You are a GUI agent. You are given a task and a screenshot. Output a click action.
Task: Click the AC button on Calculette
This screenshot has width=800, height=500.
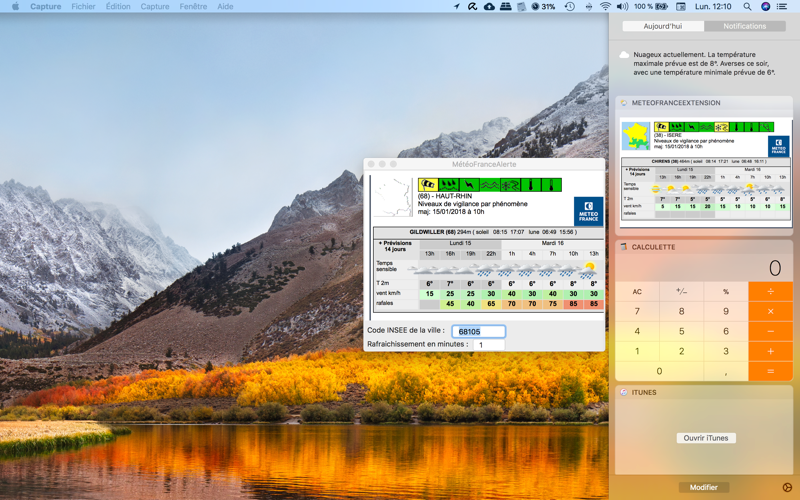(637, 292)
